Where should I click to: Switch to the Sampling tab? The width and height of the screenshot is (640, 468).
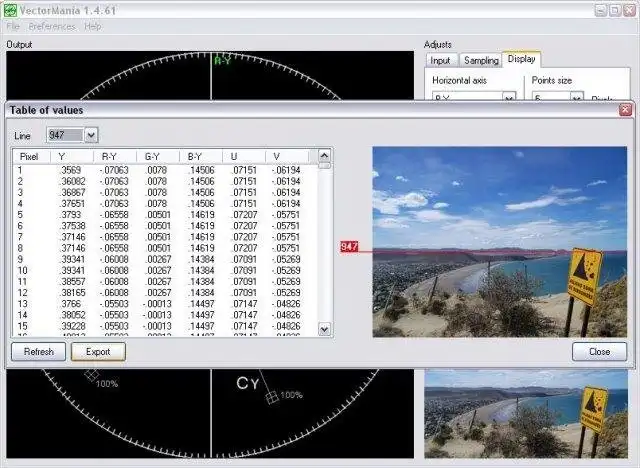[481, 60]
